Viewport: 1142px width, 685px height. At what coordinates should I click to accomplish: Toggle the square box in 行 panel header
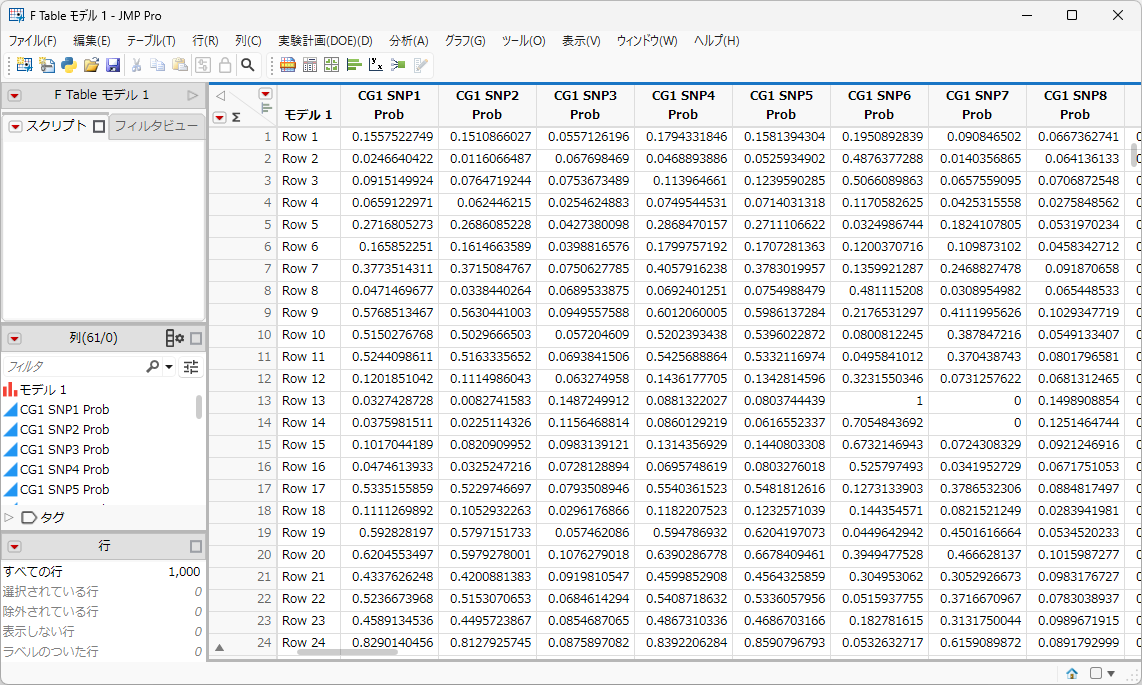[196, 546]
